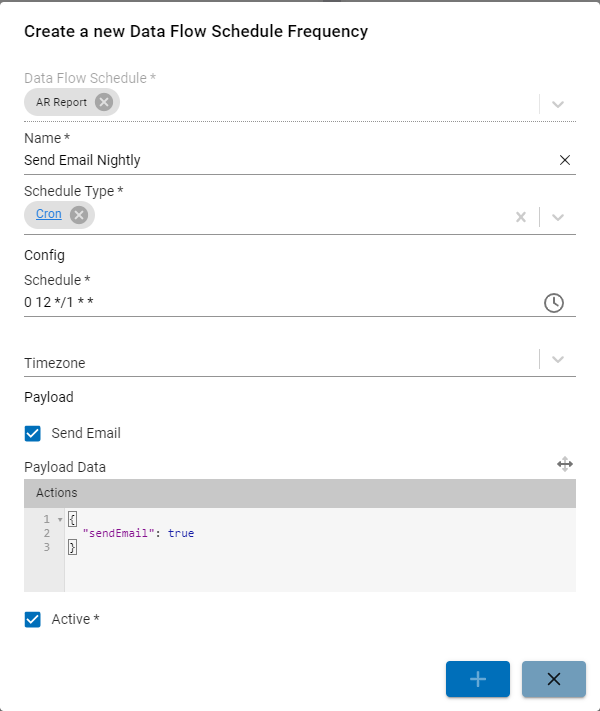
Task: Open the Actions menu in the editor
Action: [57, 493]
